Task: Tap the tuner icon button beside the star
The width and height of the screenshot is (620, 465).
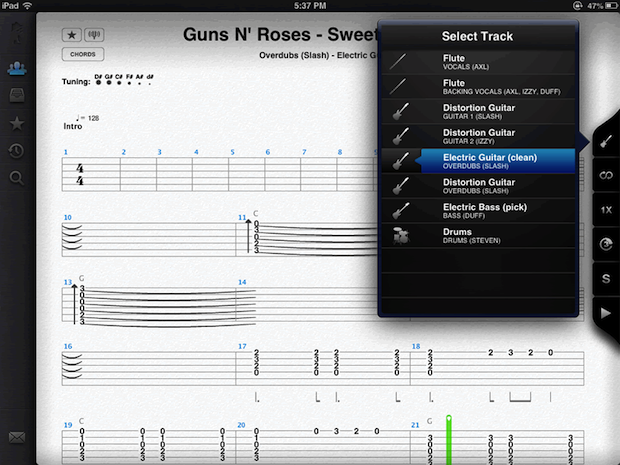Action: click(x=94, y=35)
